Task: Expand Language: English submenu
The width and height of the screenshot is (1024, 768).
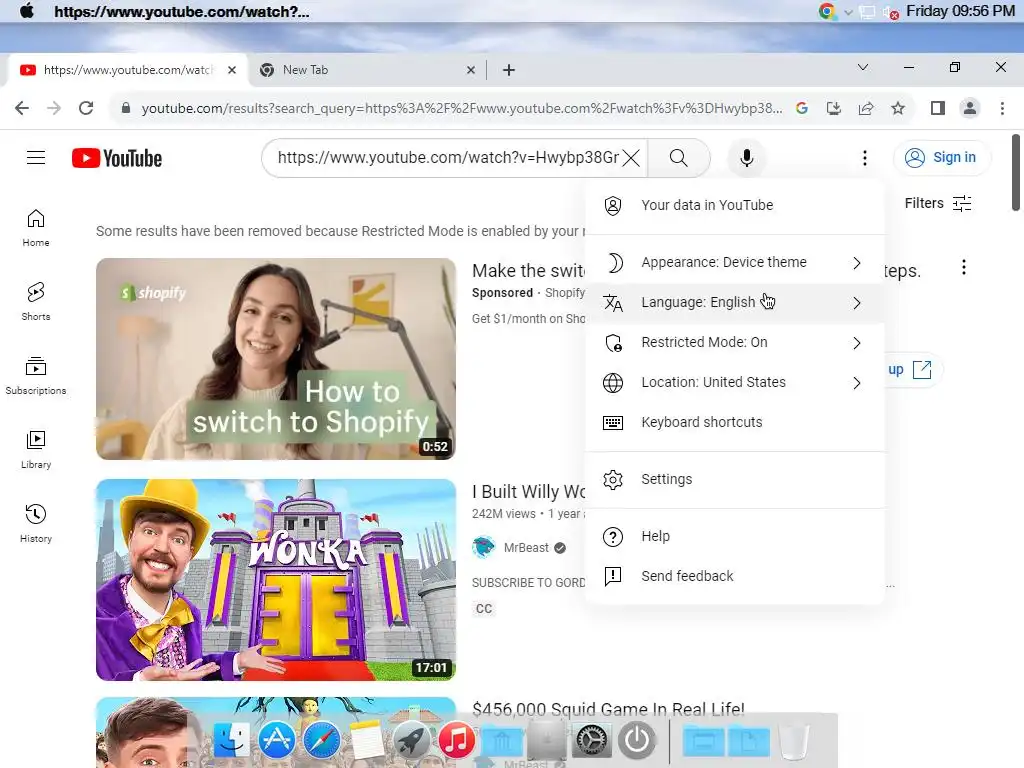Action: click(735, 302)
